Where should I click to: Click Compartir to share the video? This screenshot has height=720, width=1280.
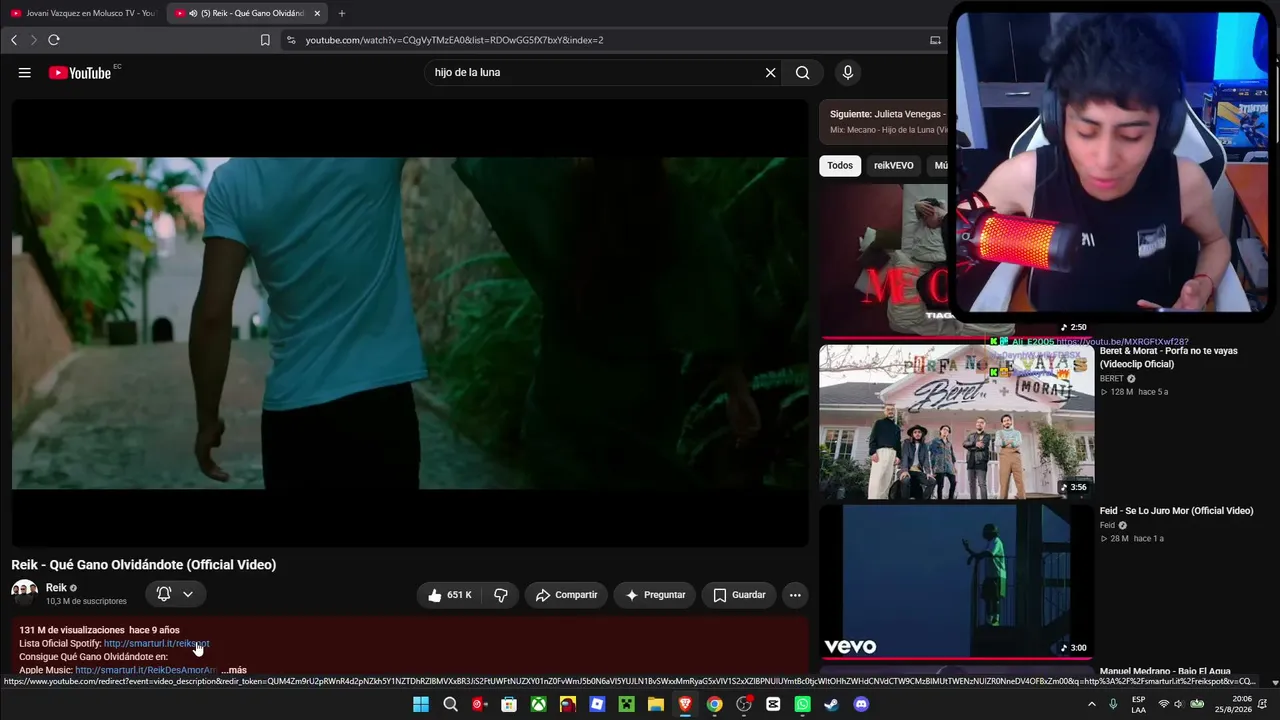[x=566, y=595]
